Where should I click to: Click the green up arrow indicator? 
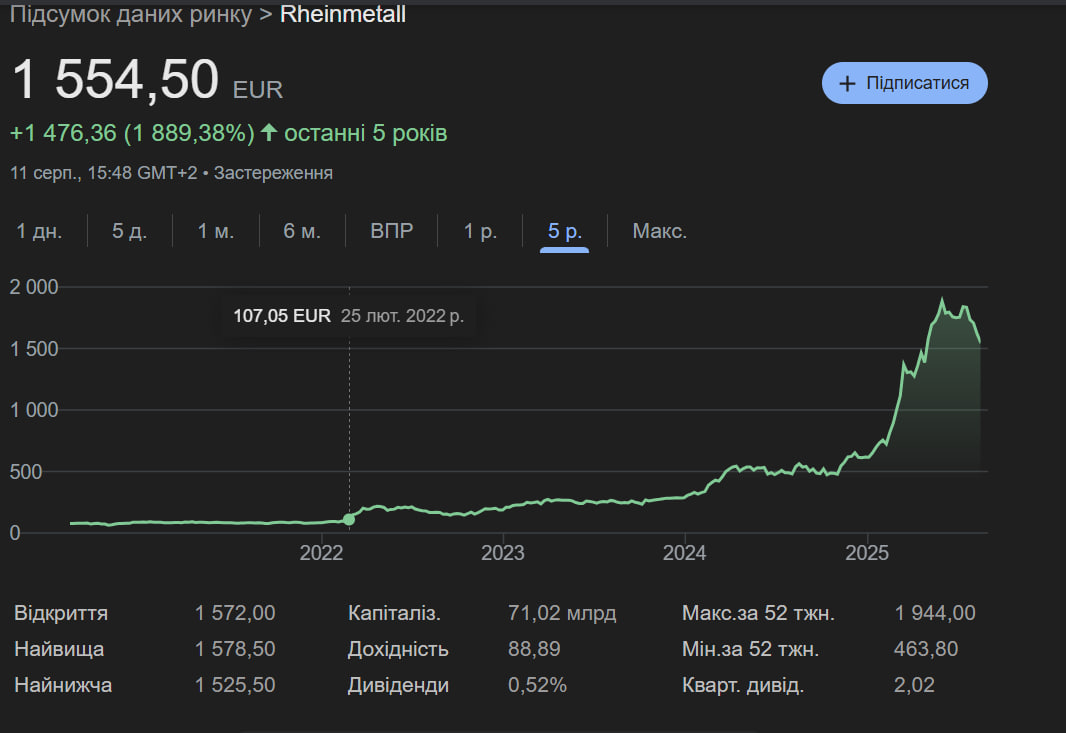click(x=269, y=132)
